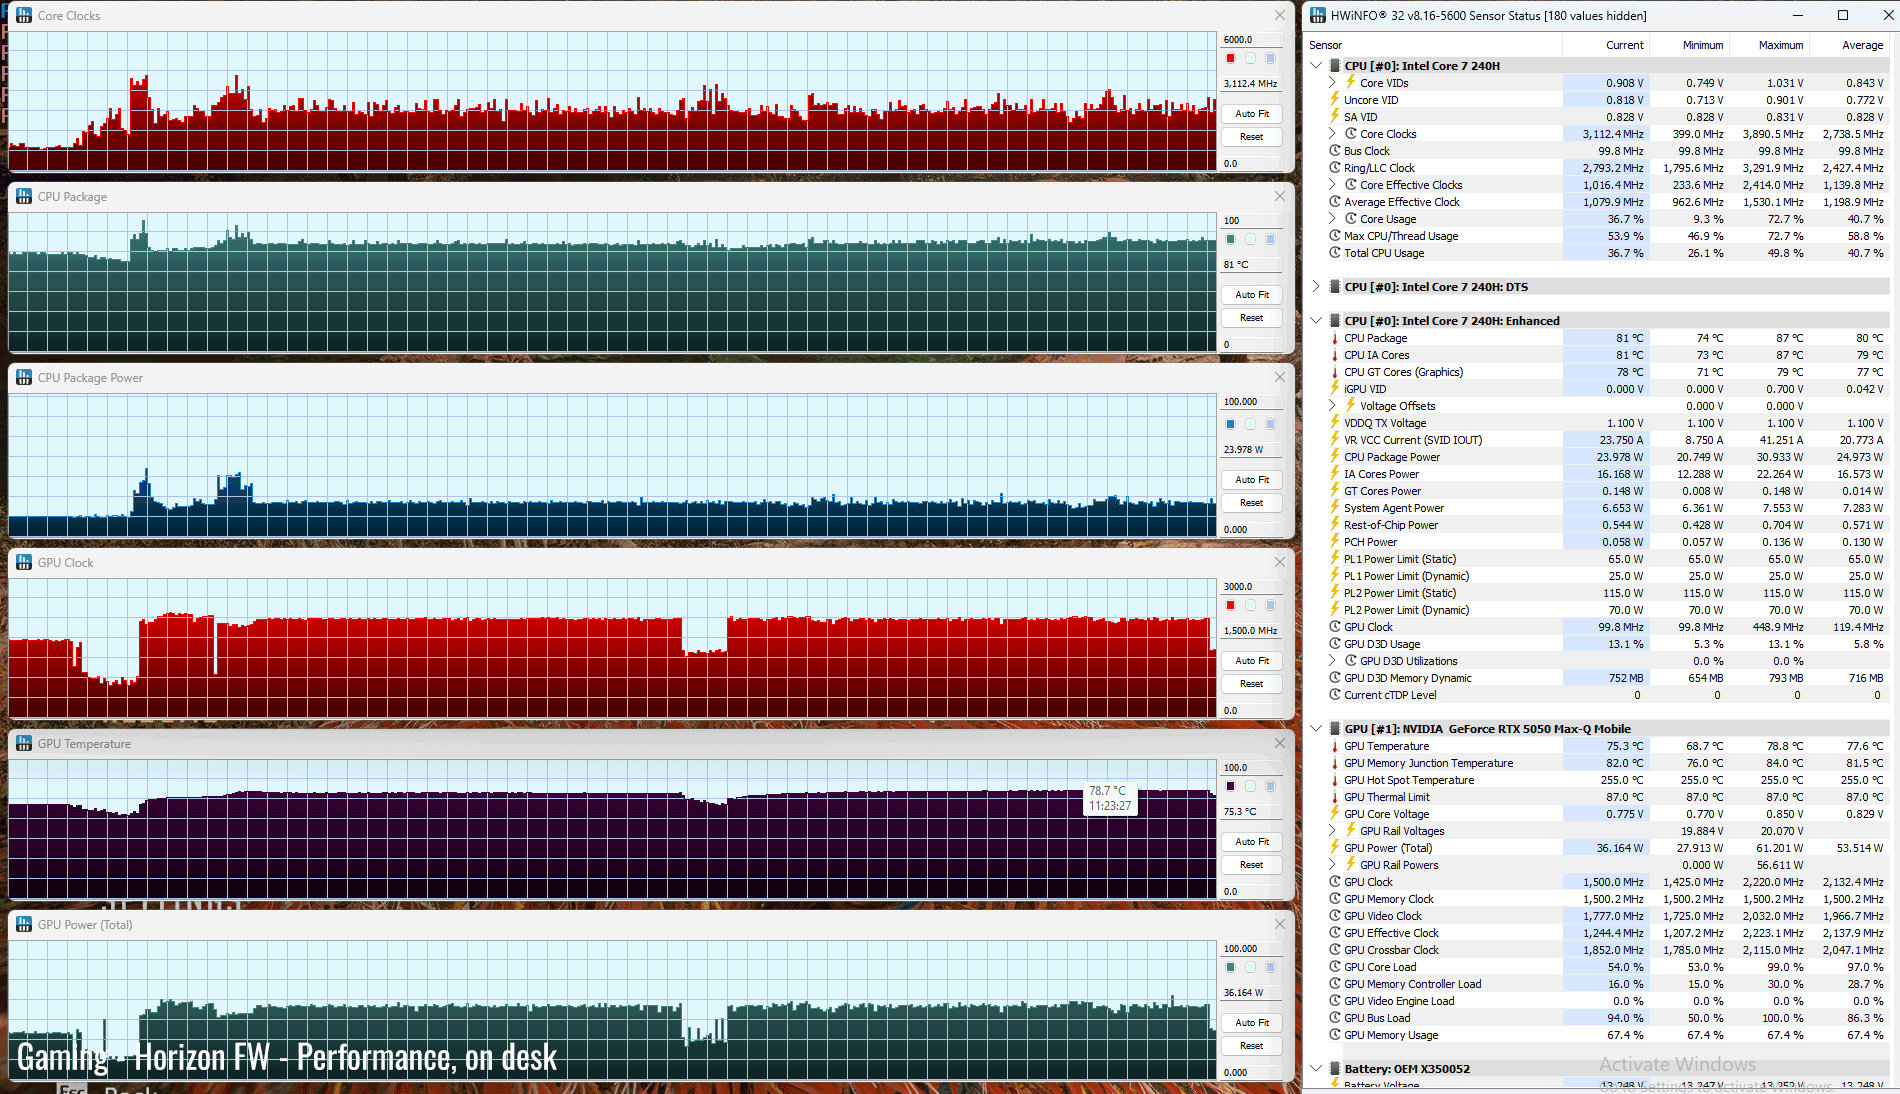Click the lightning icon beside System Agent Power
1900x1094 pixels.
click(x=1335, y=508)
